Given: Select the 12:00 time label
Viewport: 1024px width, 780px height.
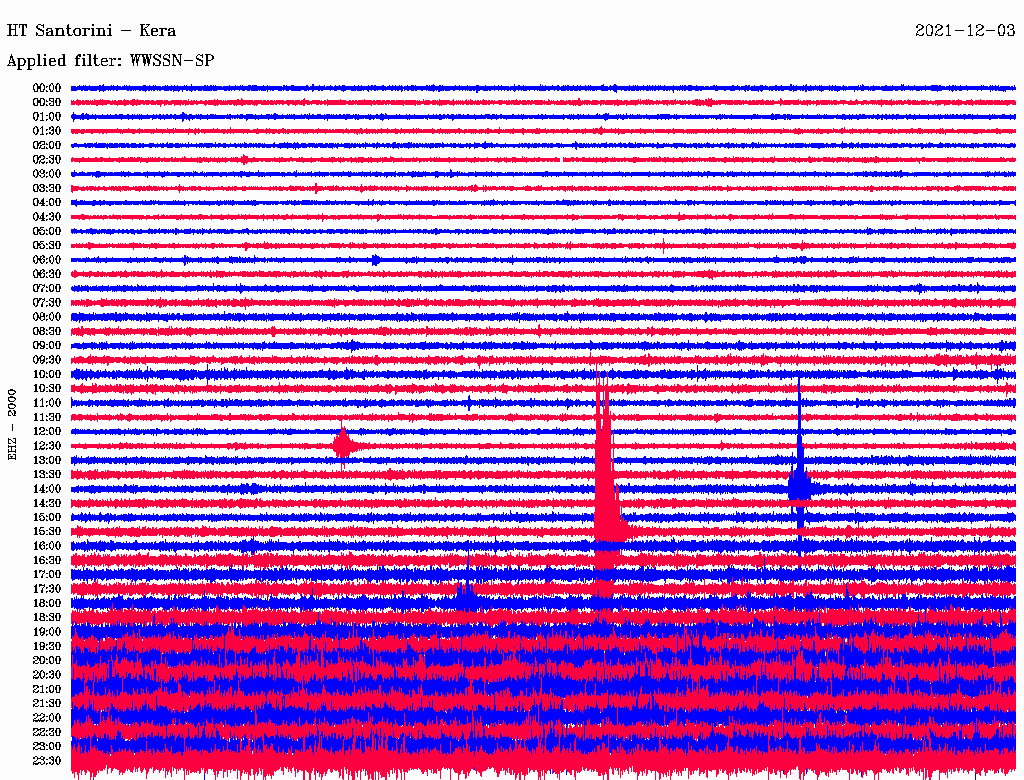Looking at the screenshot, I should [47, 432].
